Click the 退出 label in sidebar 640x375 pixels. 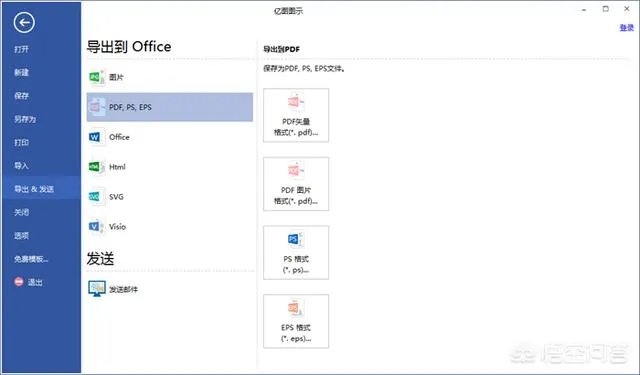tap(35, 282)
